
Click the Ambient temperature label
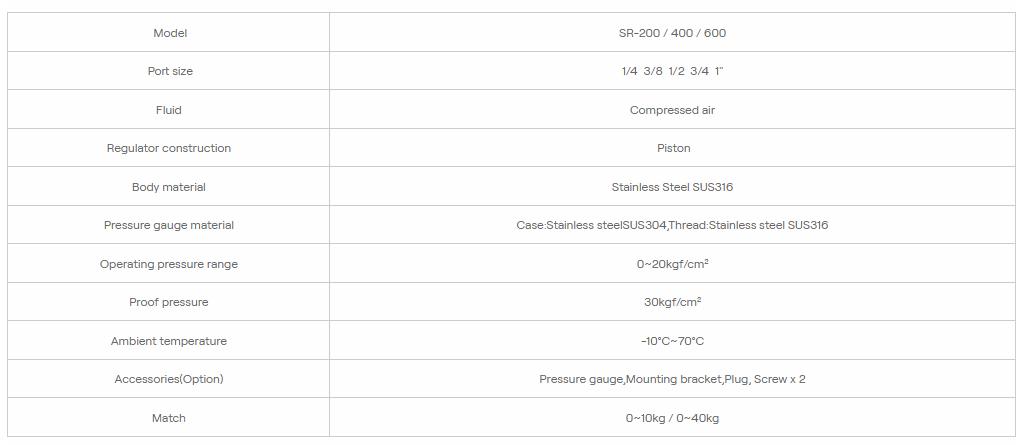tap(169, 341)
